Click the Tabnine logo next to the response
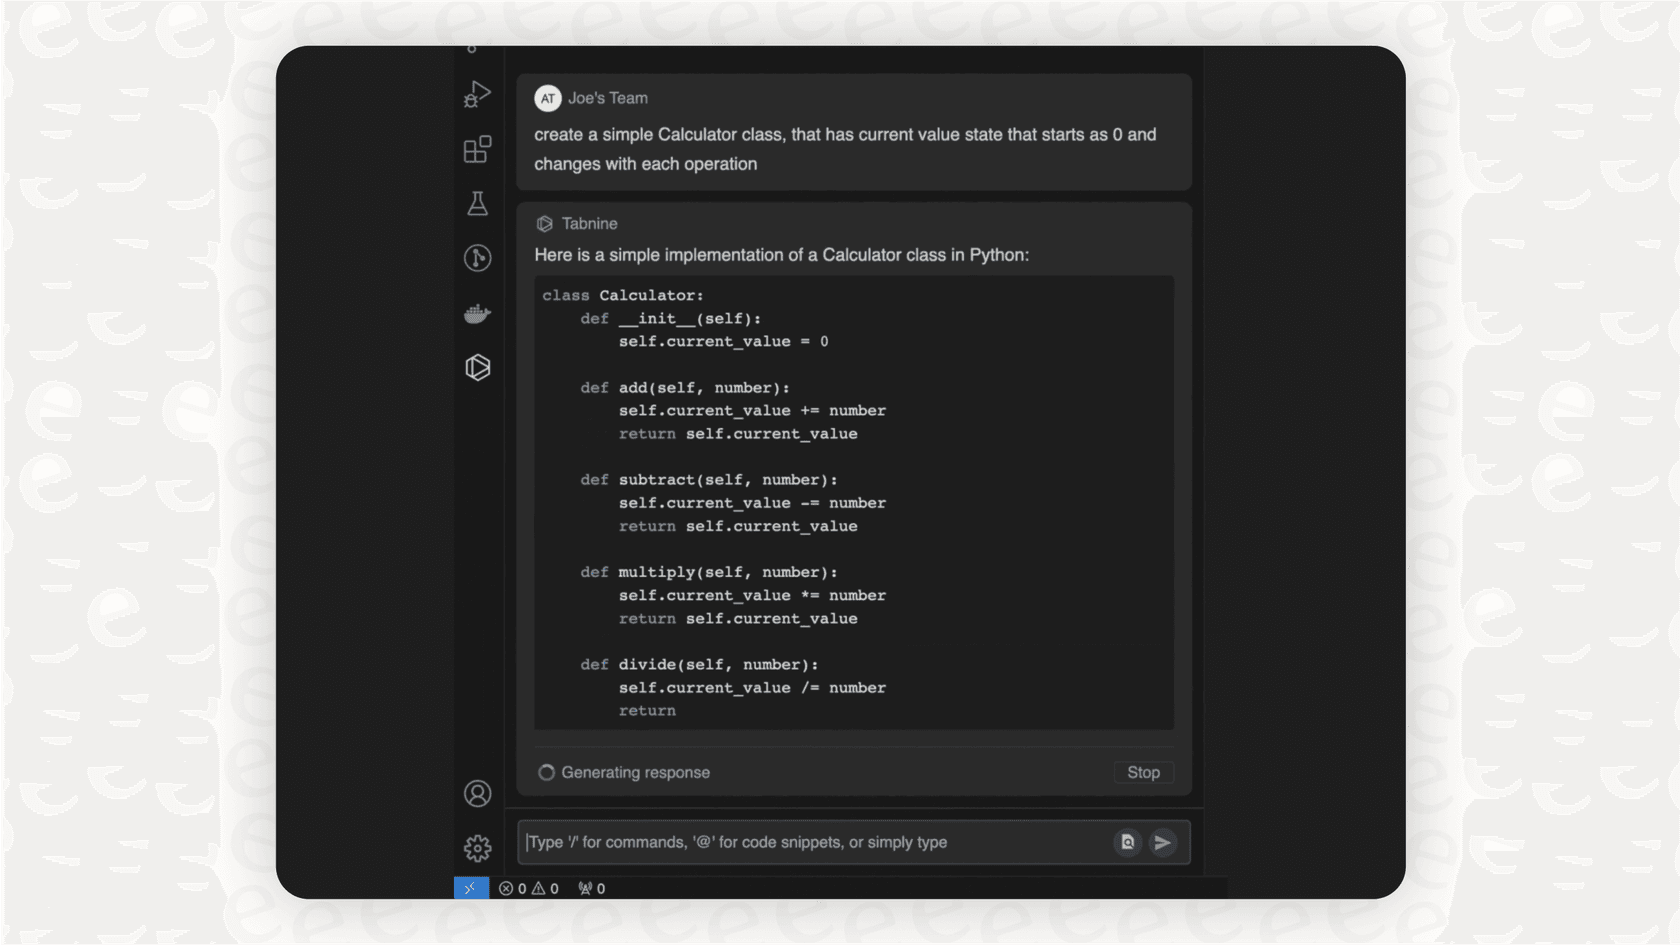Viewport: 1680px width, 945px height. coord(546,223)
